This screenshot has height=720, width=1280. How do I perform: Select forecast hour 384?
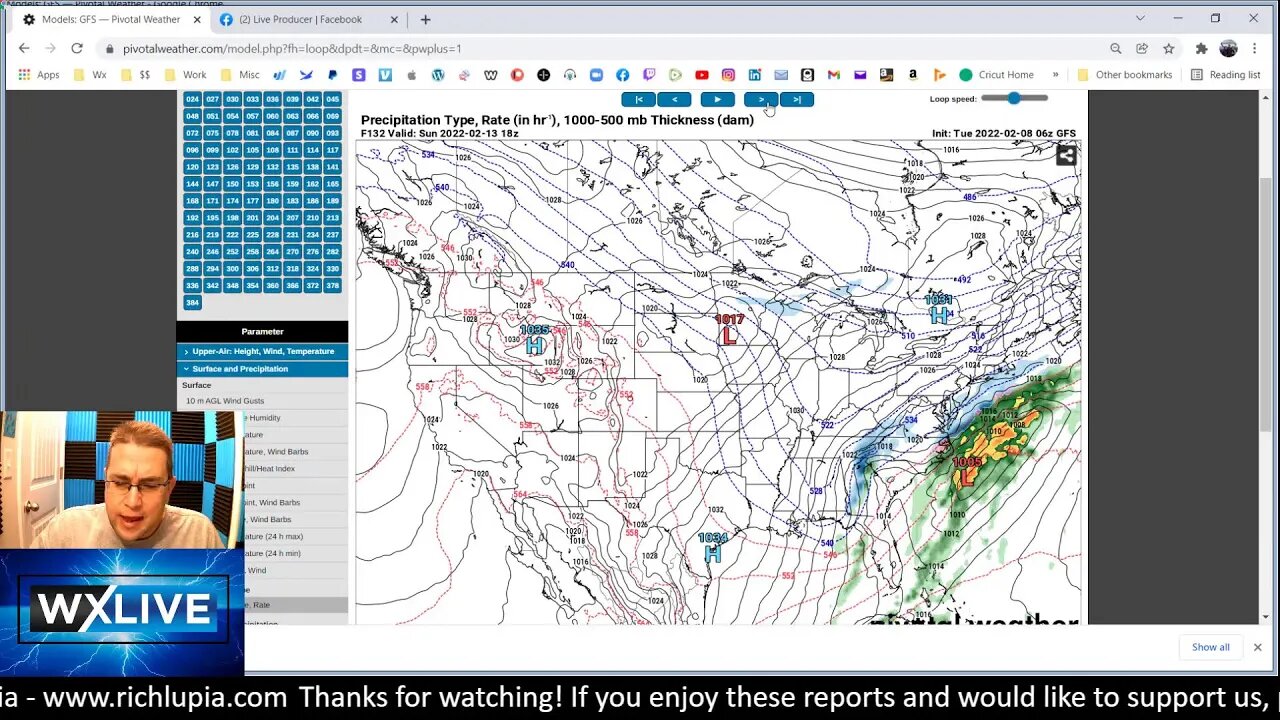tap(192, 302)
